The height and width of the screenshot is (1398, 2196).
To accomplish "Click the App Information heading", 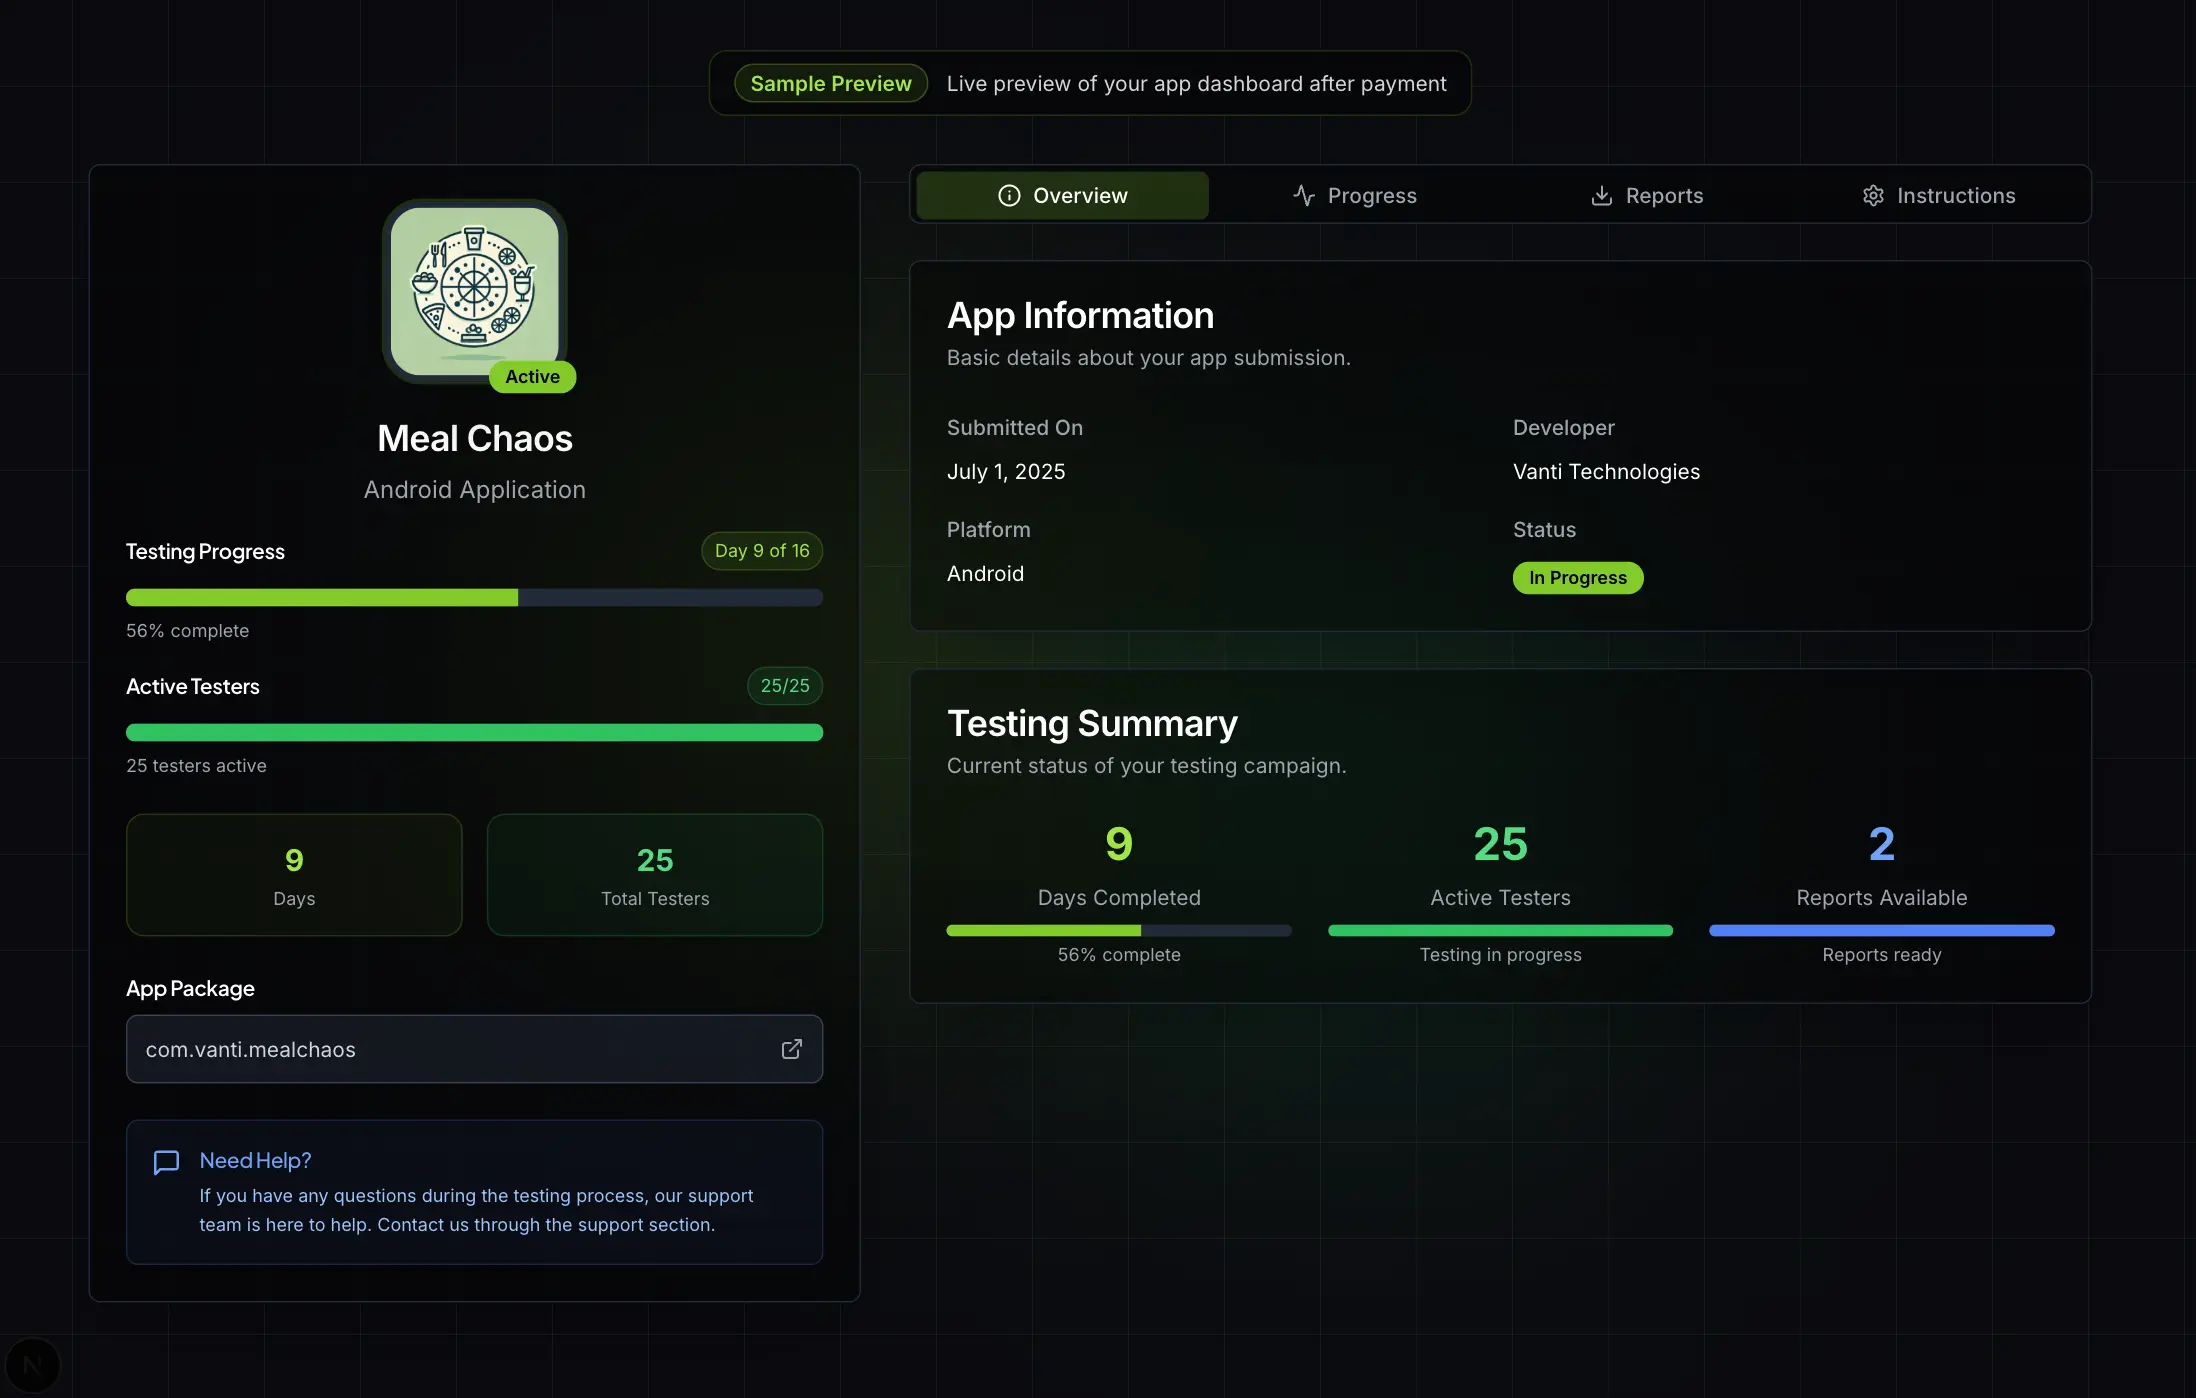I will (x=1080, y=316).
